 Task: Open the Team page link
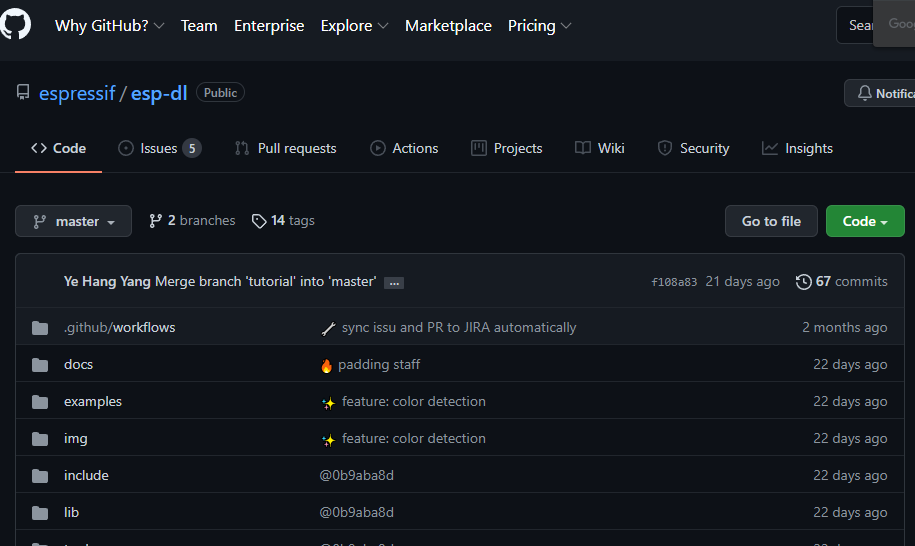point(199,26)
